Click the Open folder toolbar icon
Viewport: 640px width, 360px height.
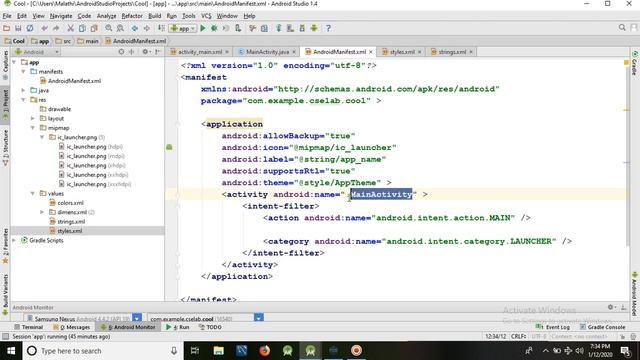click(x=7, y=28)
